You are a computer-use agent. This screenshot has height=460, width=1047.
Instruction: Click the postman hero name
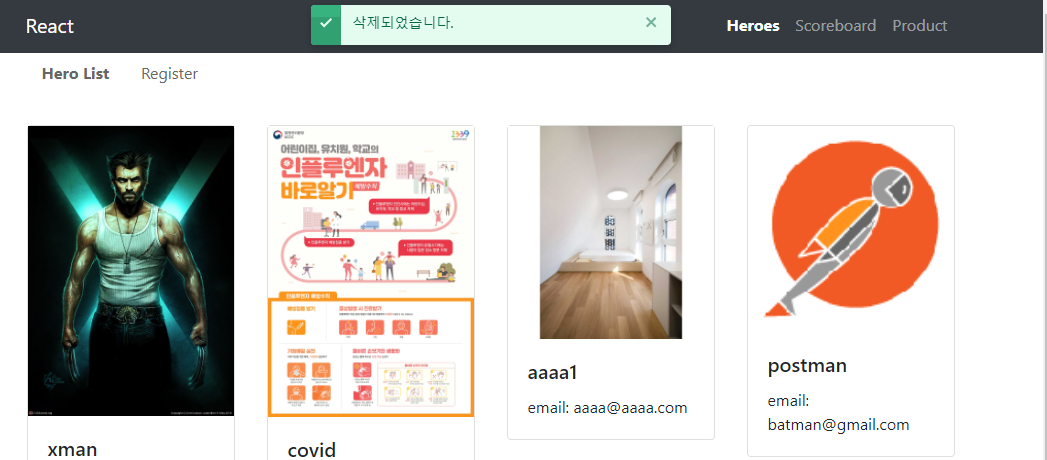807,366
